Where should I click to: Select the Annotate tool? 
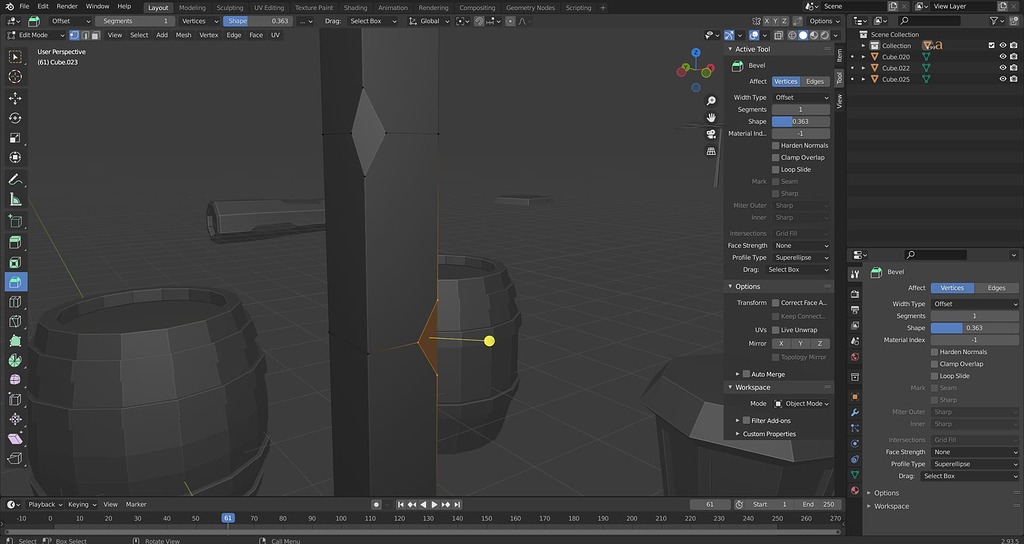(x=15, y=179)
